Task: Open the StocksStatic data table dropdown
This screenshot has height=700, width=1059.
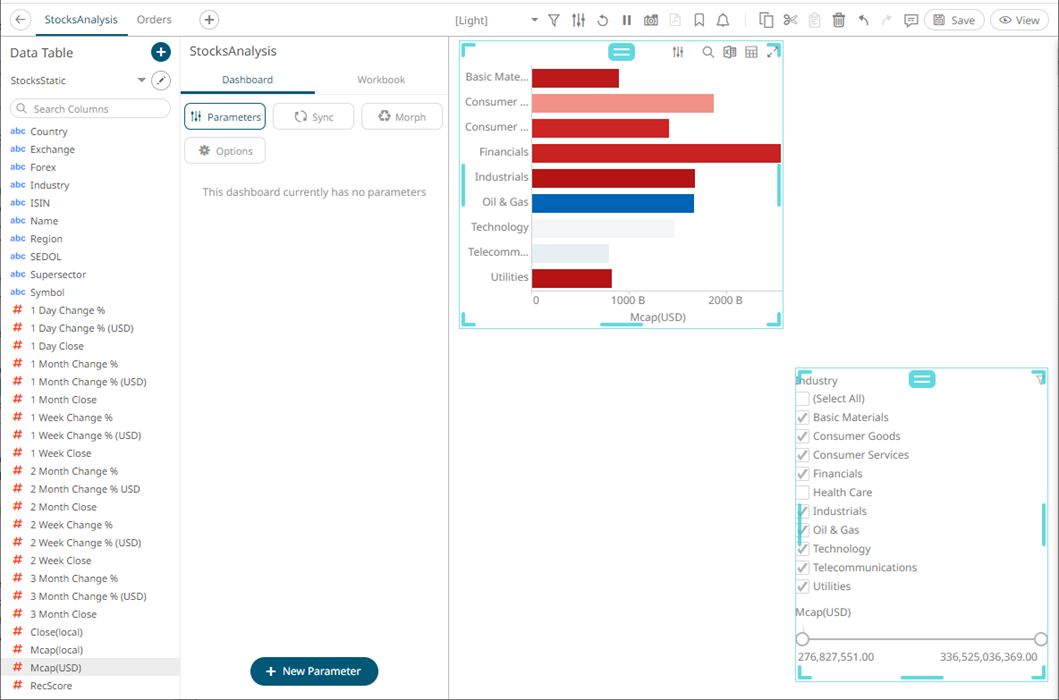Action: tap(140, 80)
